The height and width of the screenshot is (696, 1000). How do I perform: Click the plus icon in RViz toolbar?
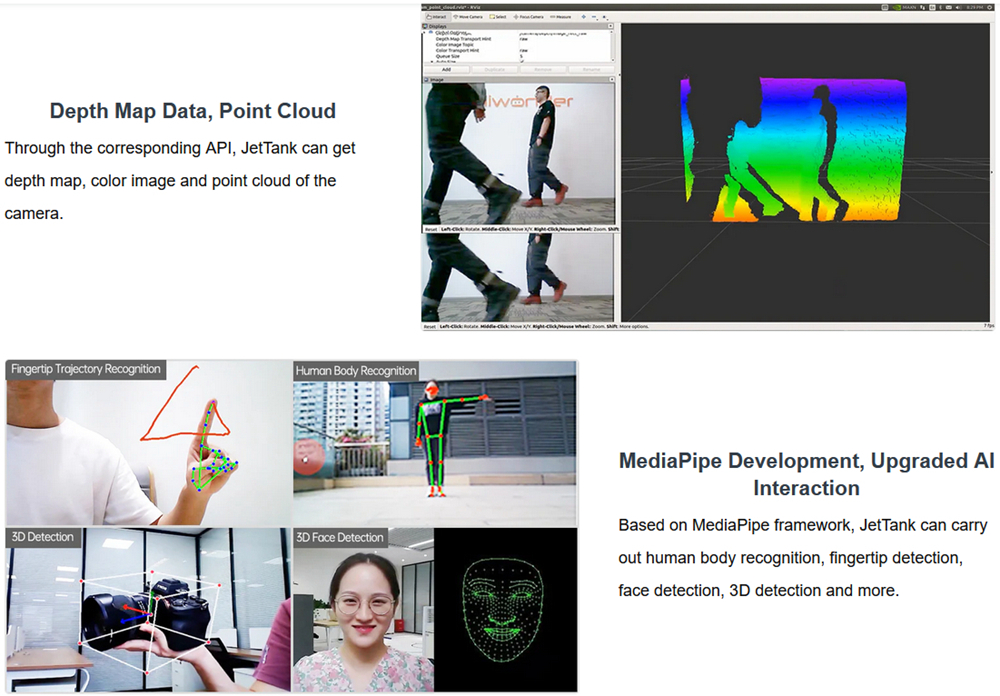coord(585,17)
